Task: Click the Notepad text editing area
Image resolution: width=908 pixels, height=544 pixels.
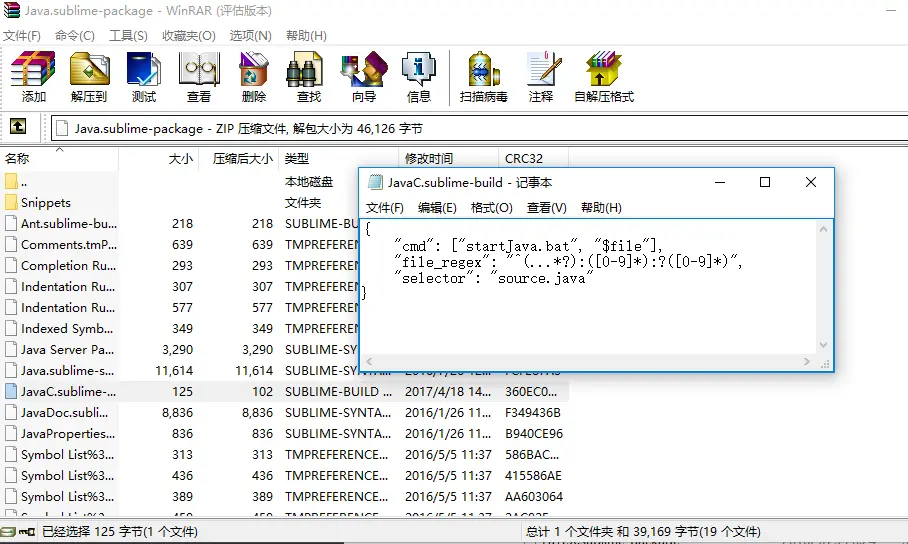Action: pyautogui.click(x=590, y=287)
